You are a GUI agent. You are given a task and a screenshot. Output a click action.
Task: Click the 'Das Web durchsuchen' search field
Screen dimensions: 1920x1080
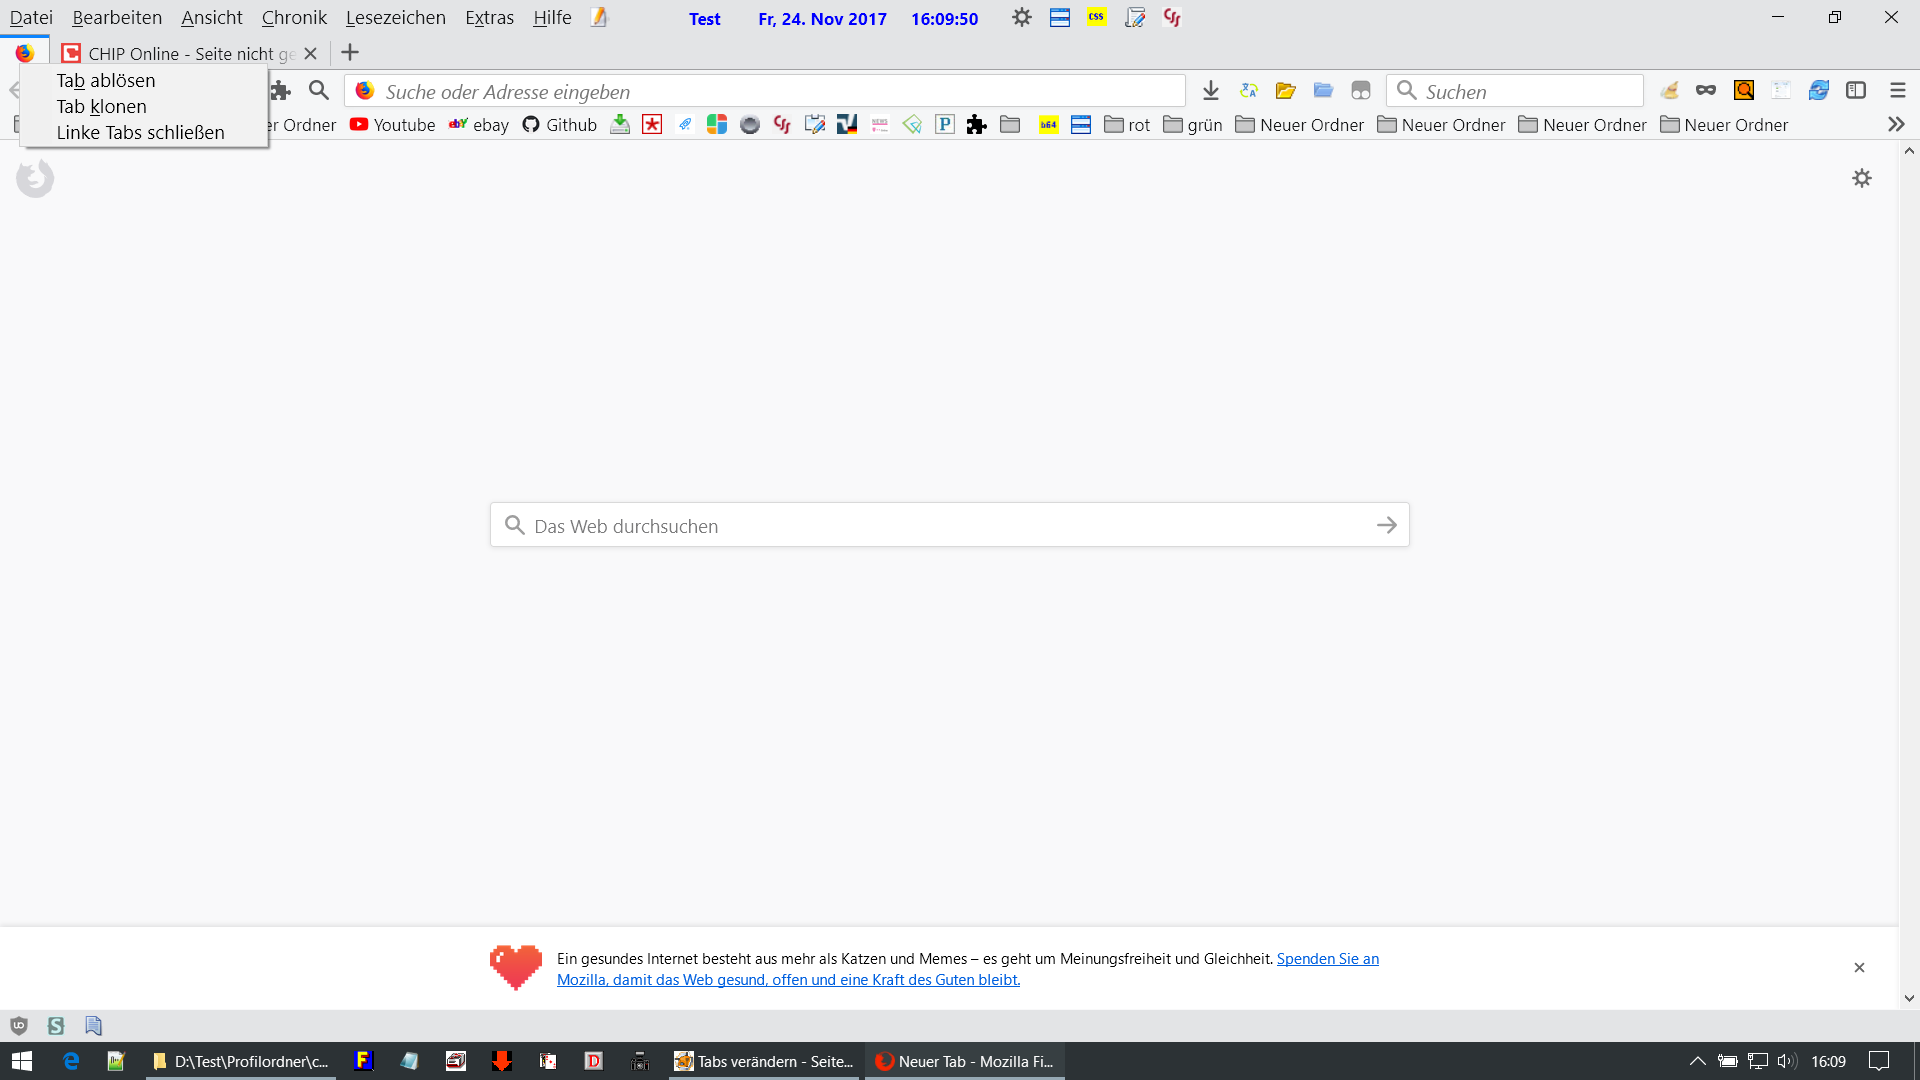940,526
